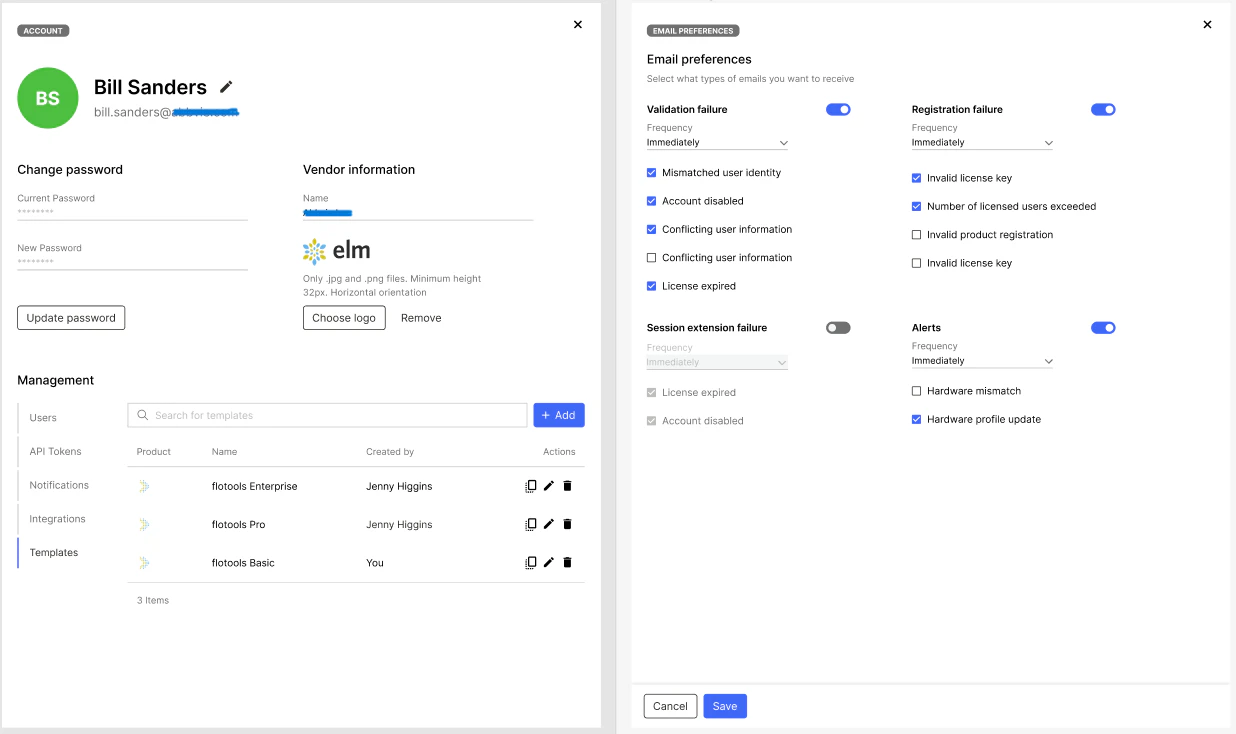Screen dimensions: 1236x734
Task: Click the trash icon for flotools Pro
Action: pos(567,524)
